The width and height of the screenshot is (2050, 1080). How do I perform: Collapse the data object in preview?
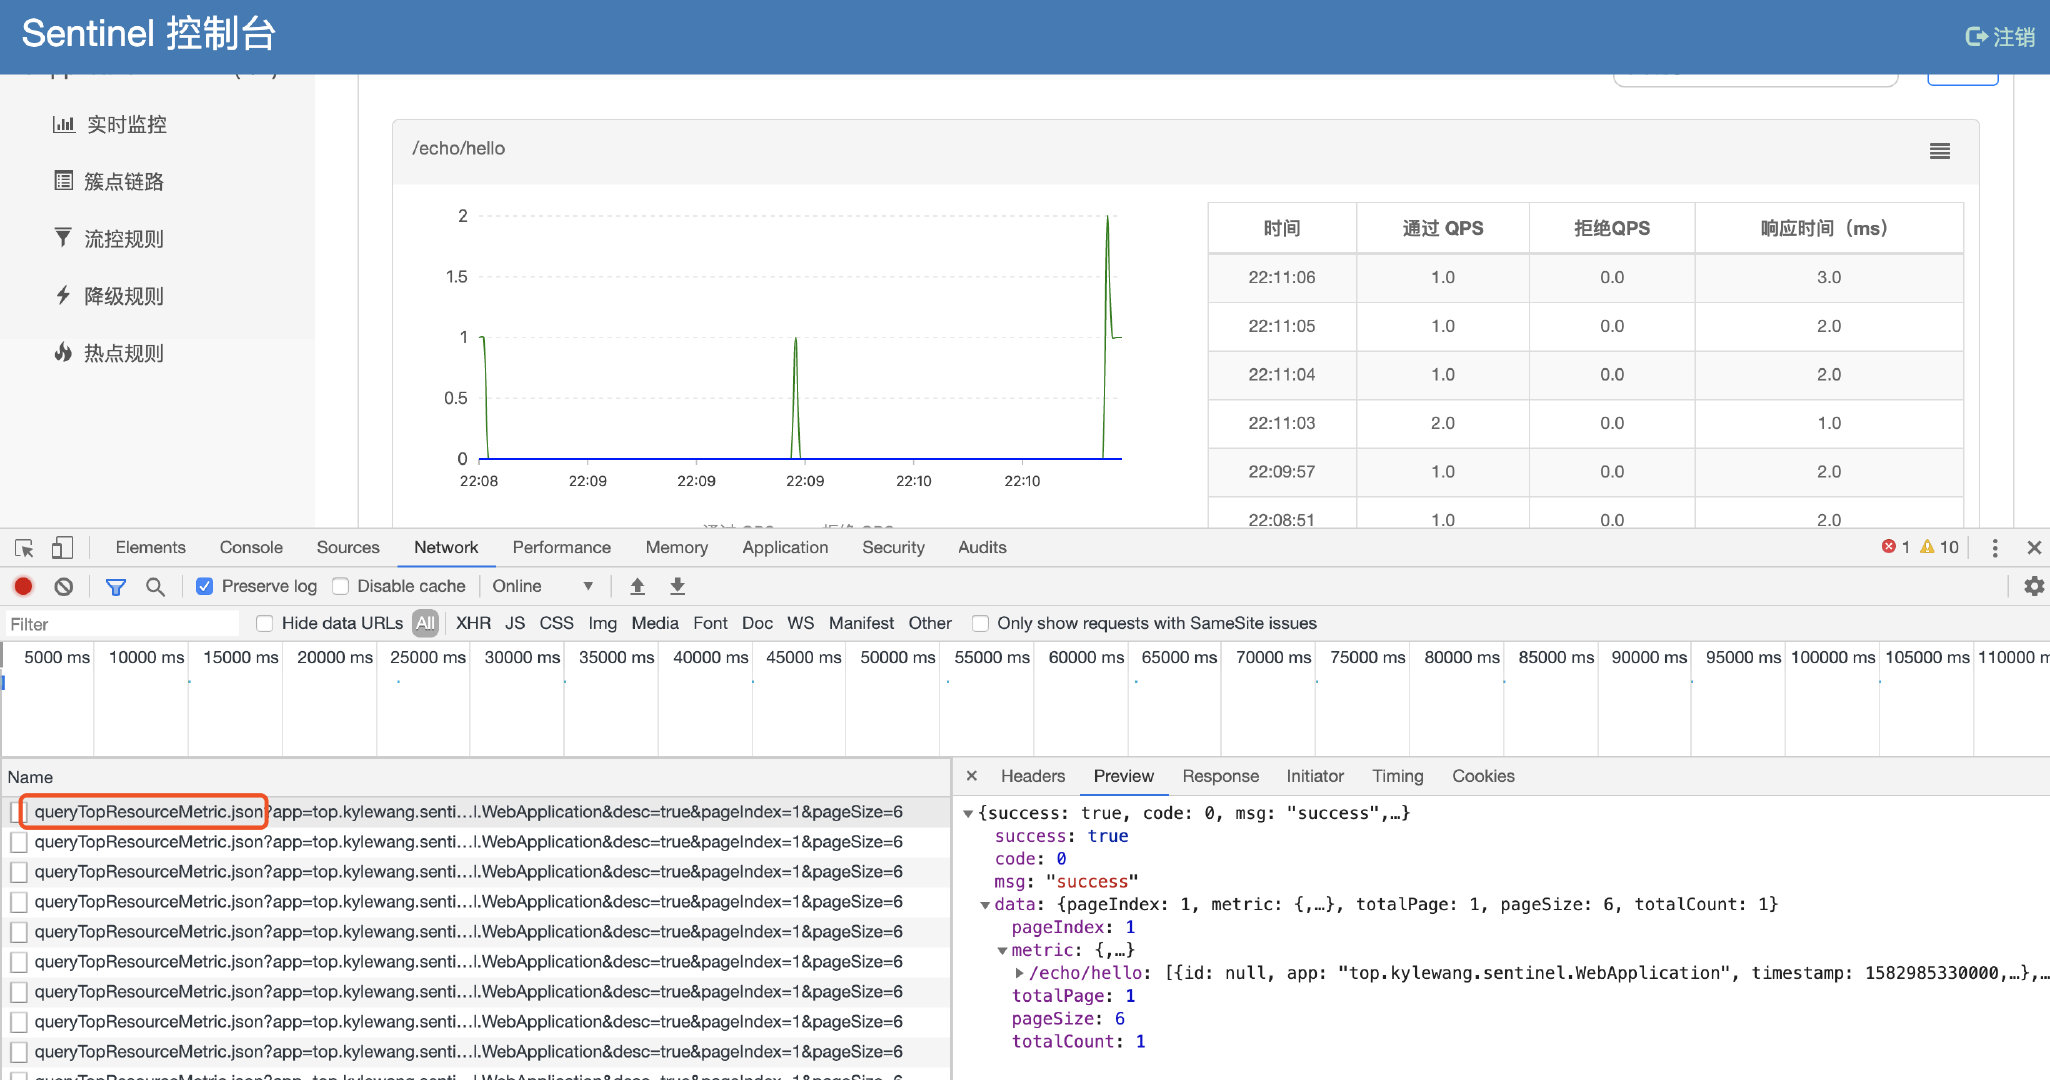click(x=985, y=905)
